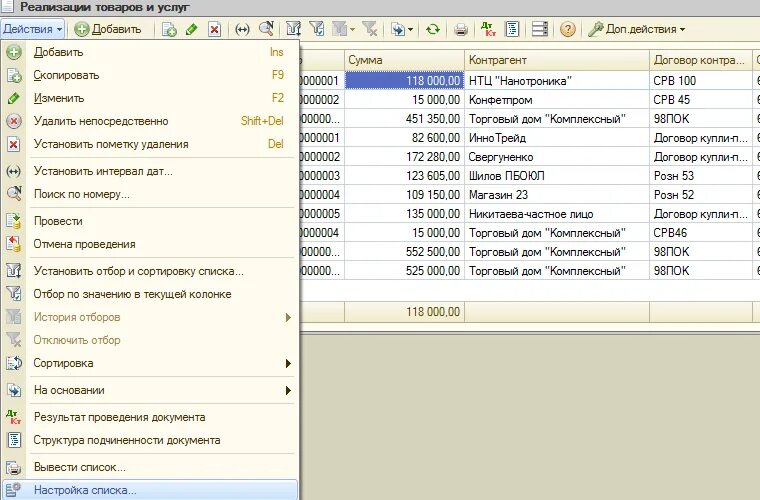Viewport: 760px width, 500px height.
Task: Open the Доп.действия dropdown
Action: [x=637, y=29]
